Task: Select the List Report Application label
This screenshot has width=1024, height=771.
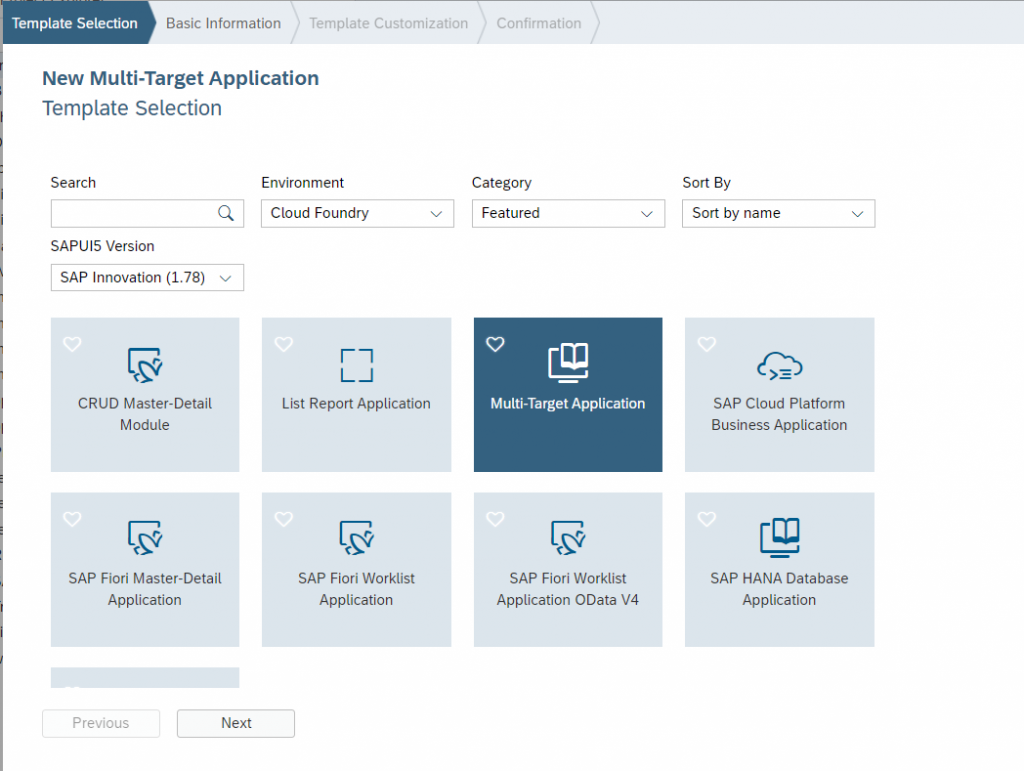Action: [357, 403]
